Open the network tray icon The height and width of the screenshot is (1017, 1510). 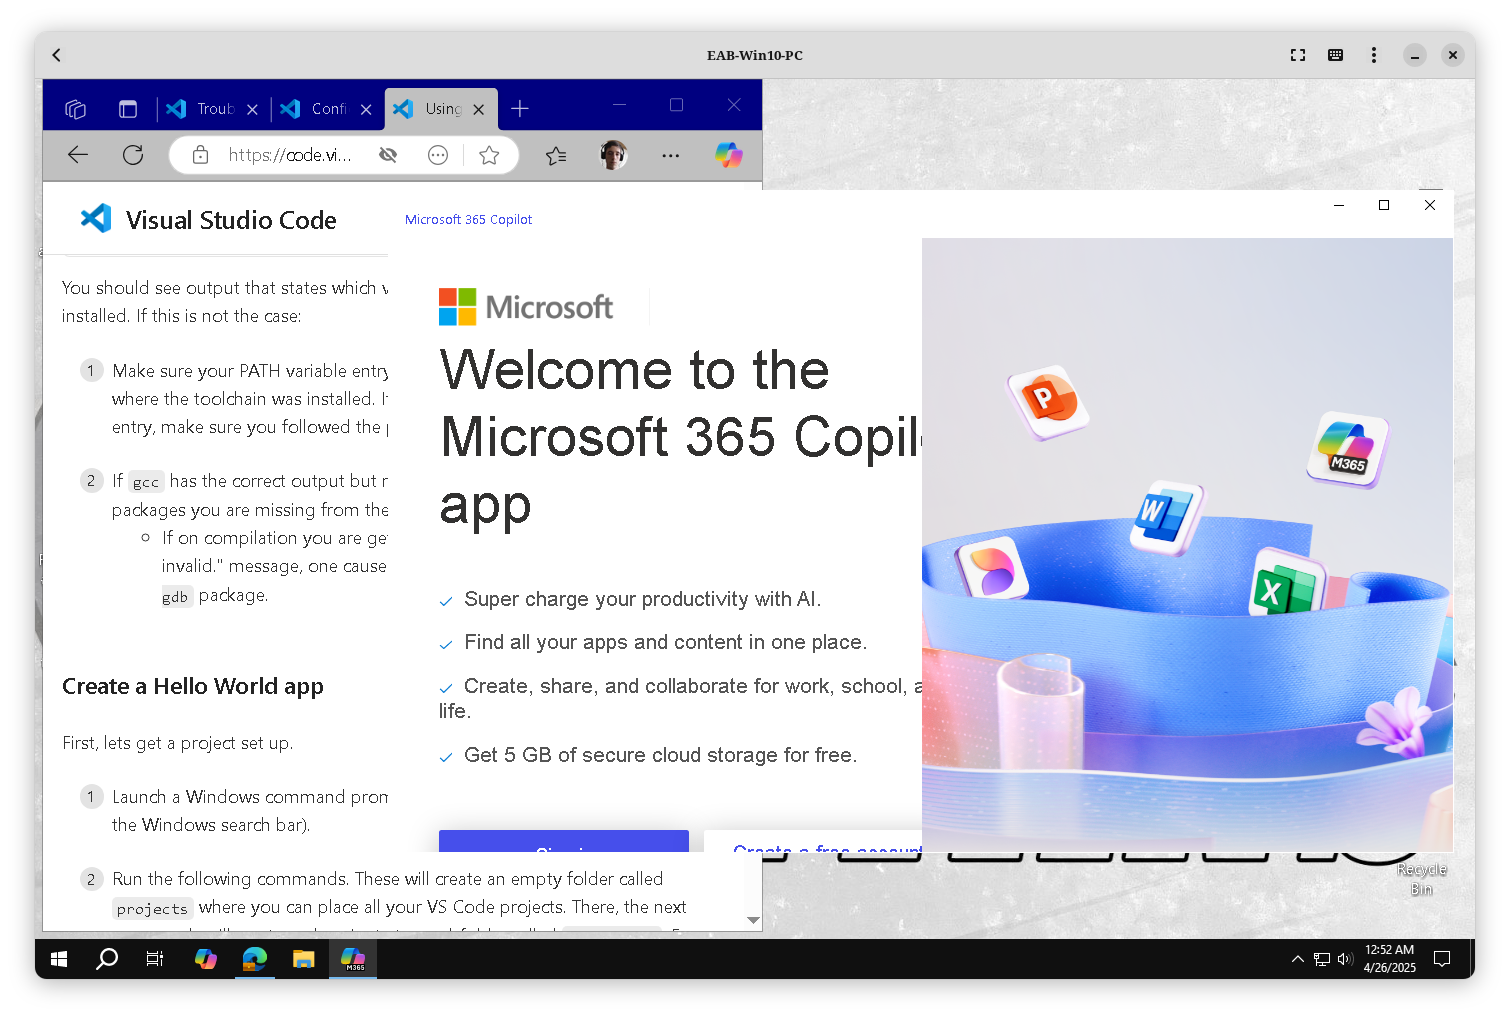coord(1322,959)
